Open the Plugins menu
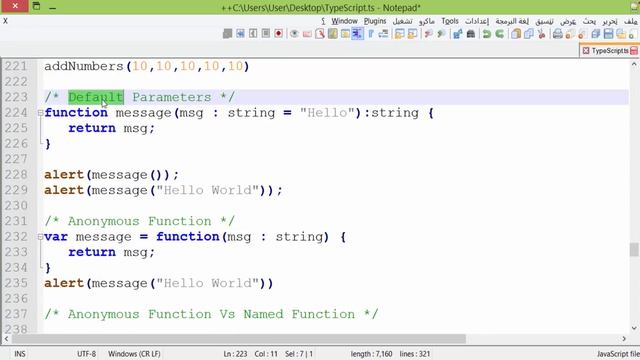The image size is (640, 360). coord(375,21)
